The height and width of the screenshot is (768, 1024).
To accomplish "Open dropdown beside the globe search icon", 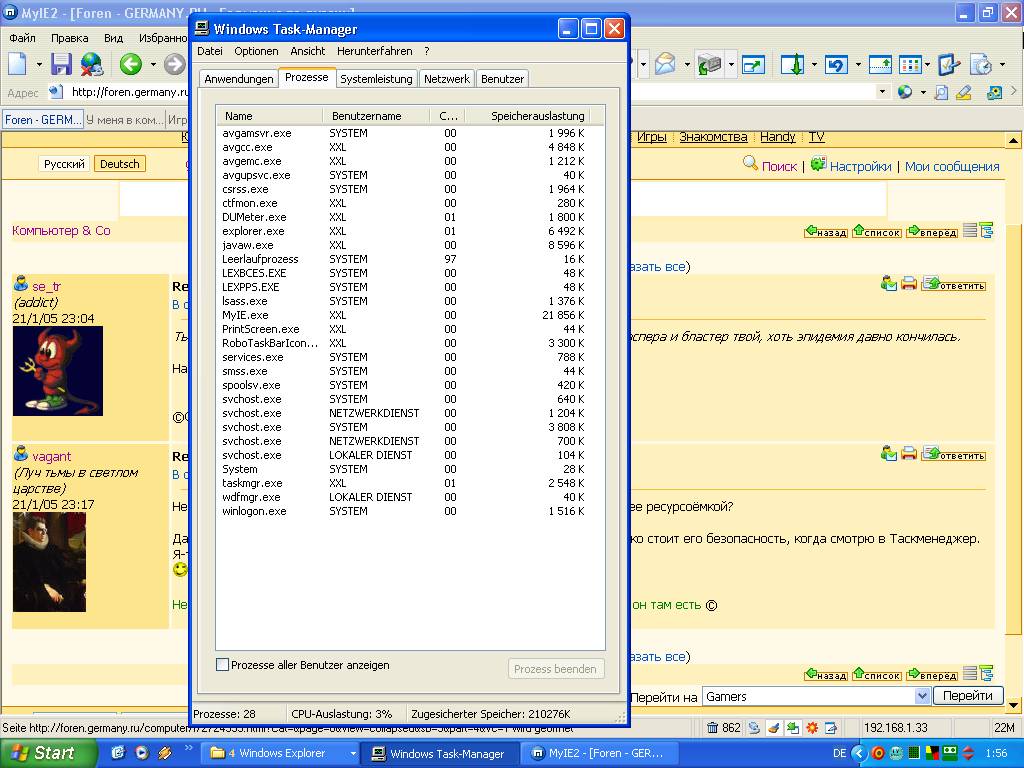I will click(x=923, y=92).
